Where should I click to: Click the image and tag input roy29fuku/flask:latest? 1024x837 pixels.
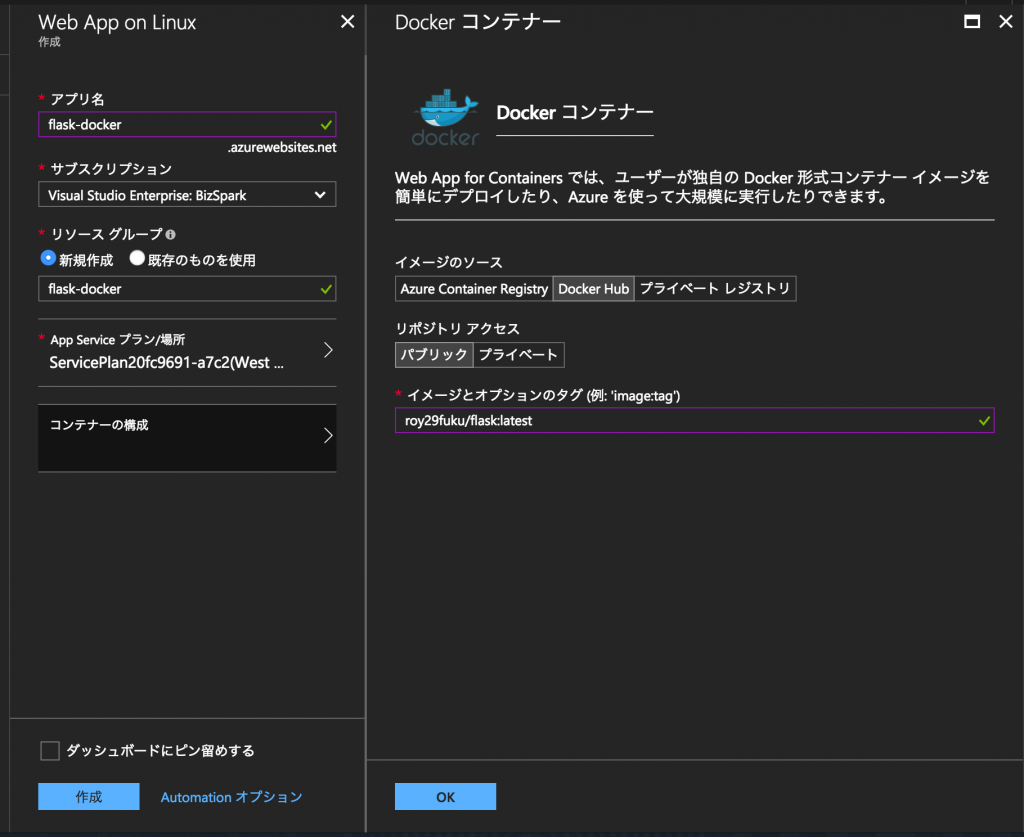coord(694,420)
